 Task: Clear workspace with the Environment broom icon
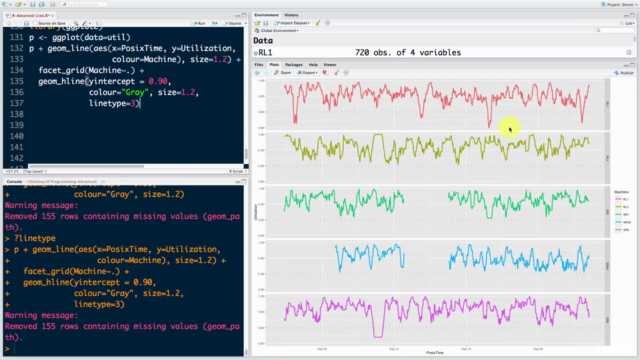point(318,23)
